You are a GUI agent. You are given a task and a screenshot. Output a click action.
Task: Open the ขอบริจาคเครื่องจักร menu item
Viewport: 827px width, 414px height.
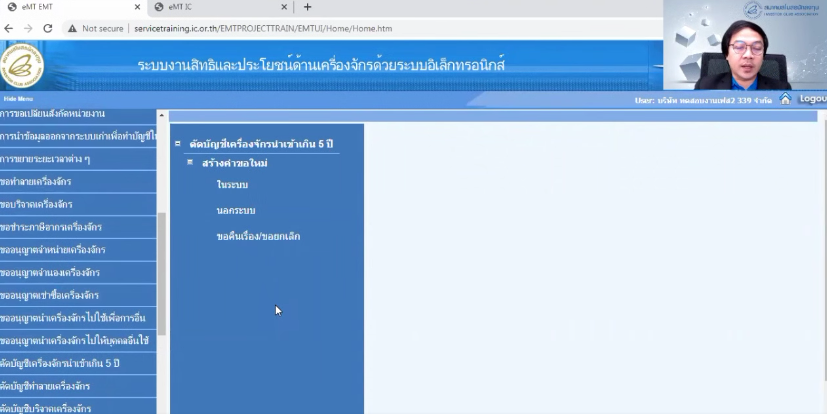coord(78,204)
